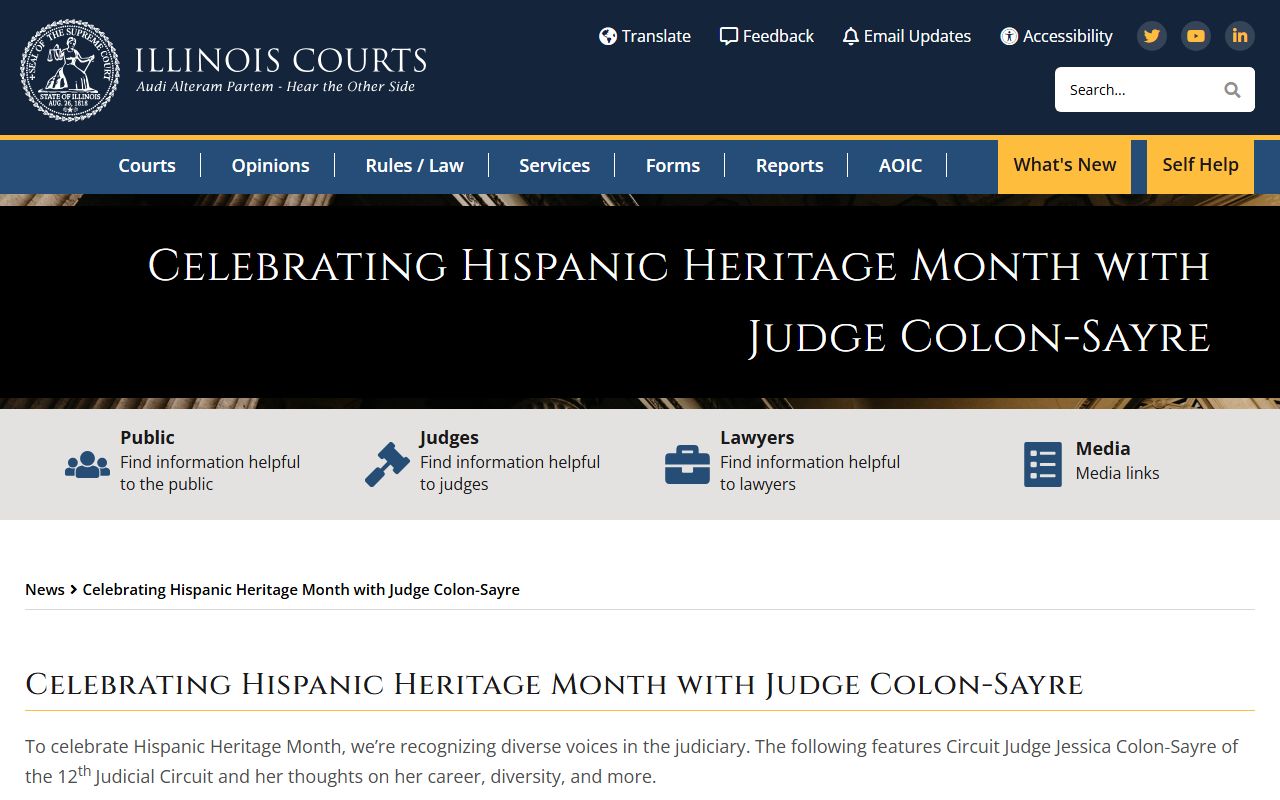This screenshot has height=800, width=1280.
Task: Open the Accessibility link
Action: 1056,36
